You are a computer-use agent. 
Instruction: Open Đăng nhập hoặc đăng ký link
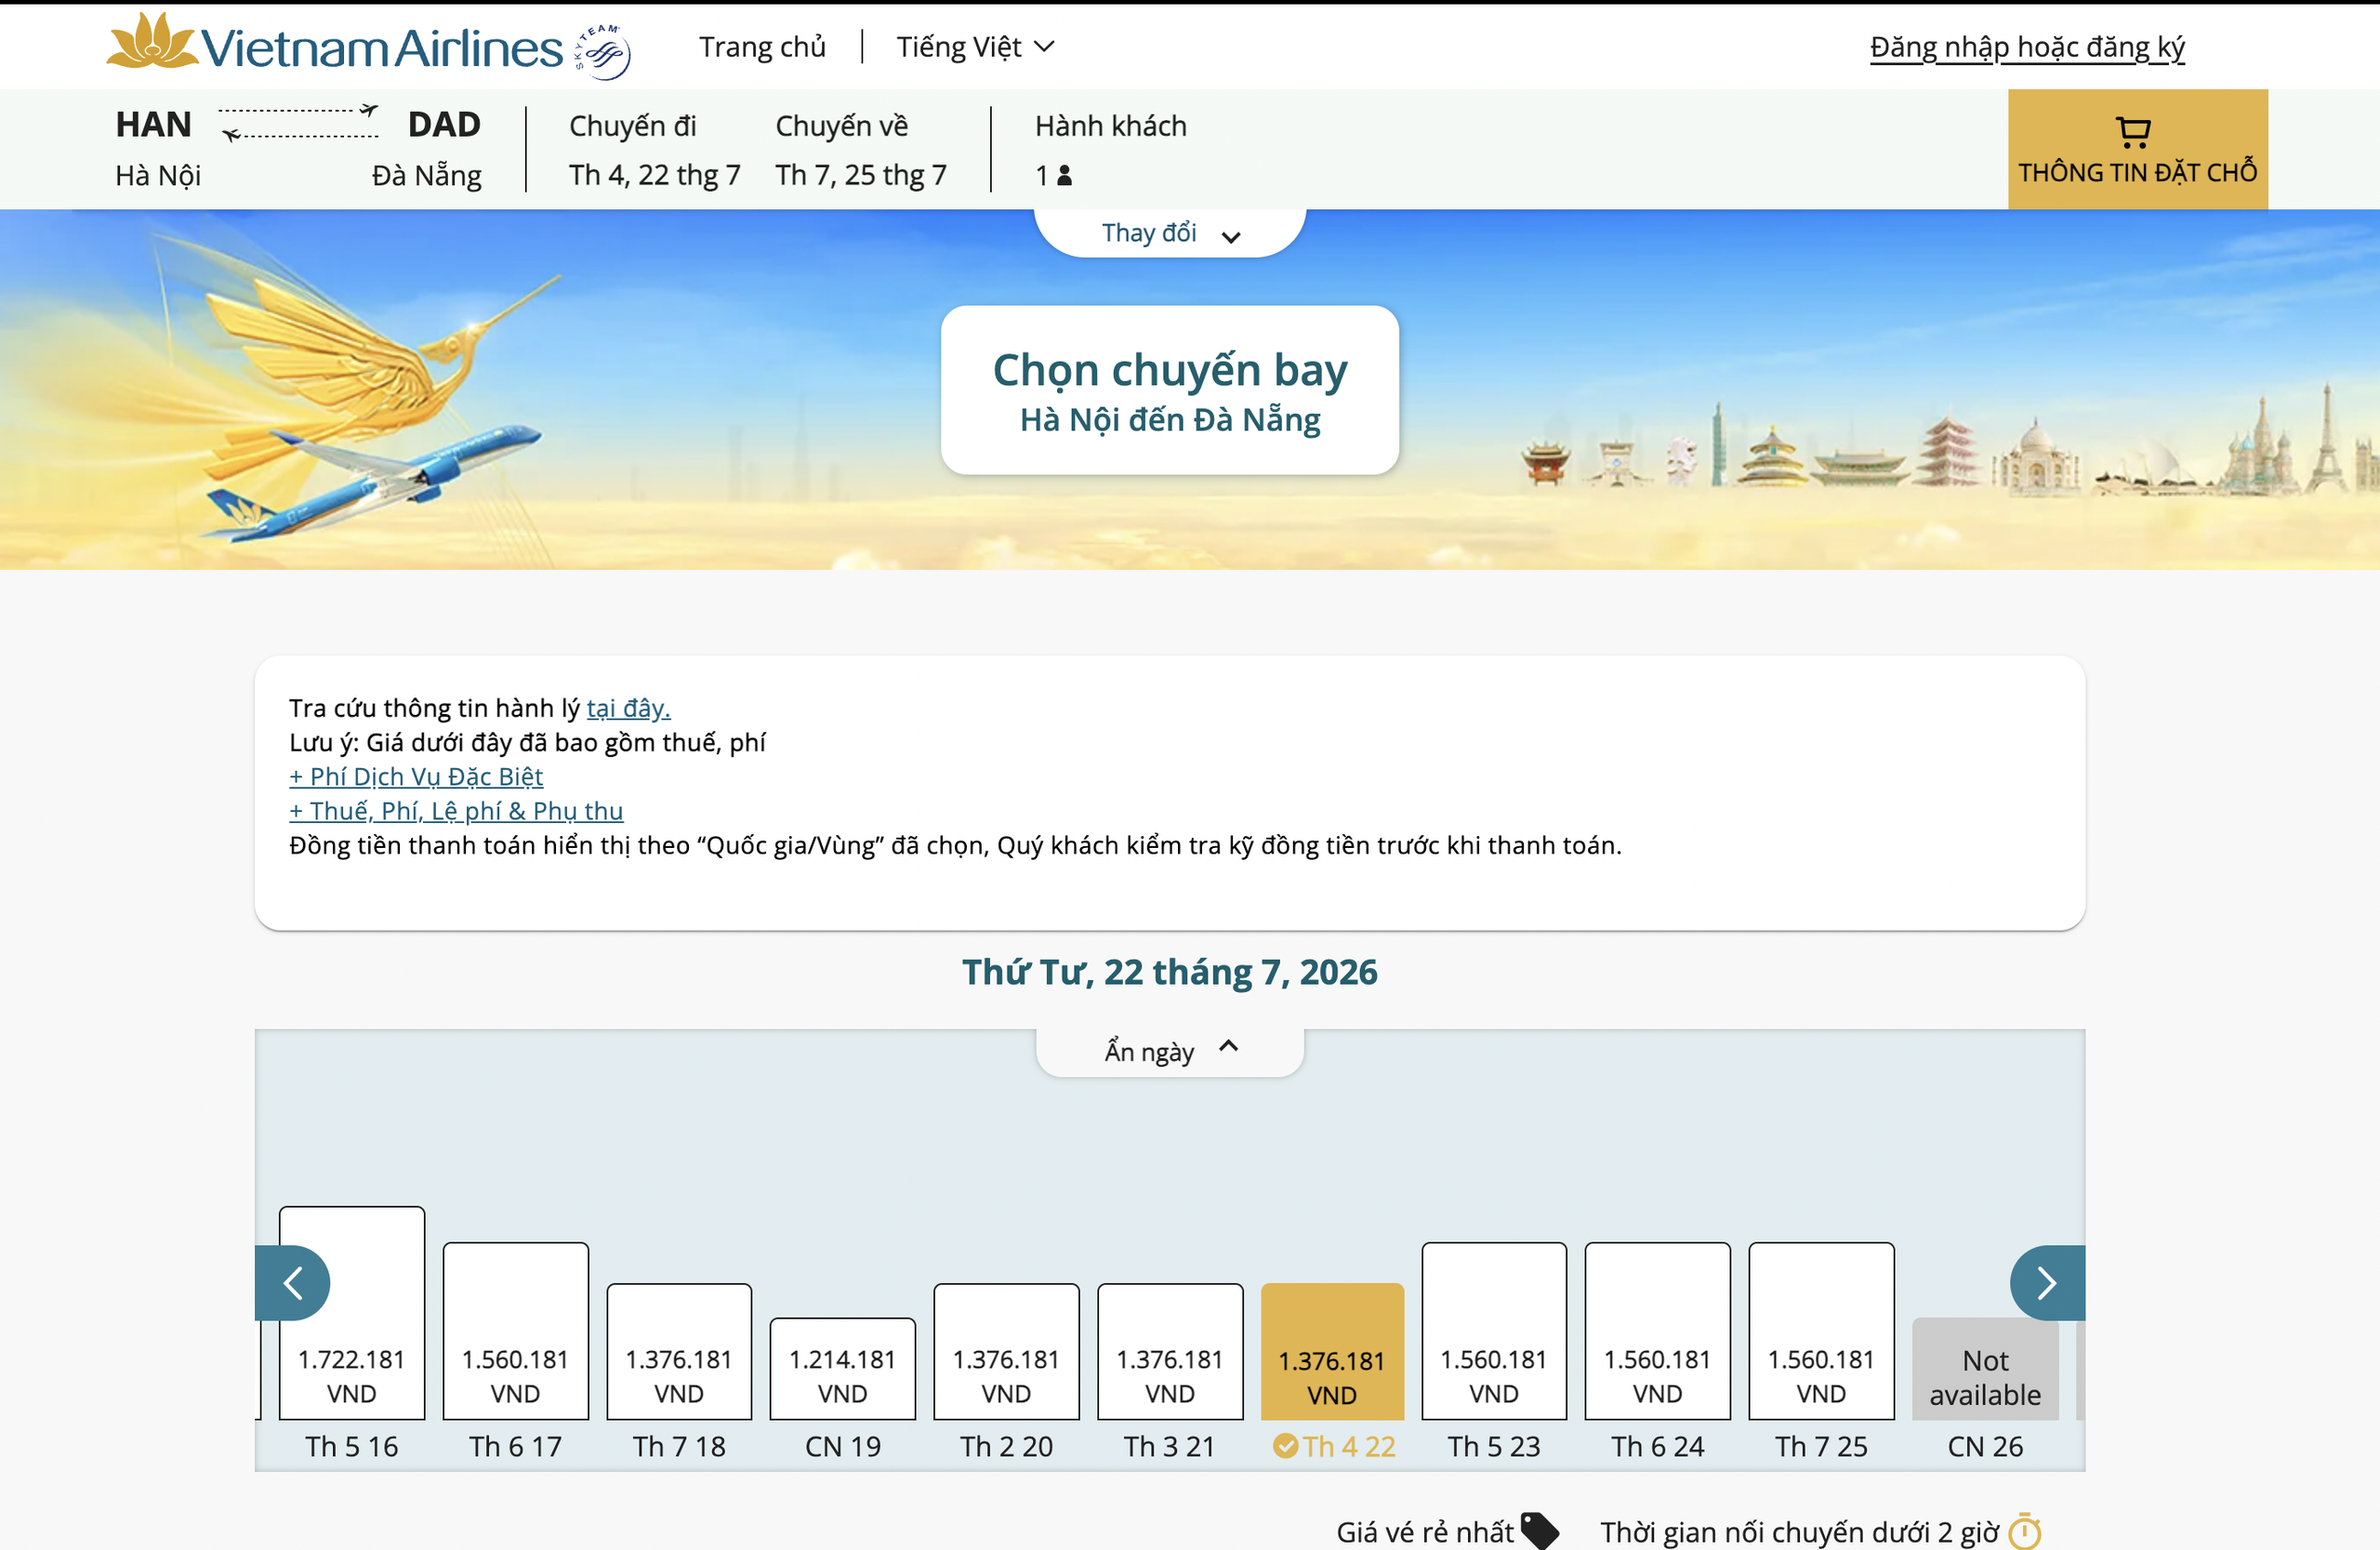pos(2027,47)
